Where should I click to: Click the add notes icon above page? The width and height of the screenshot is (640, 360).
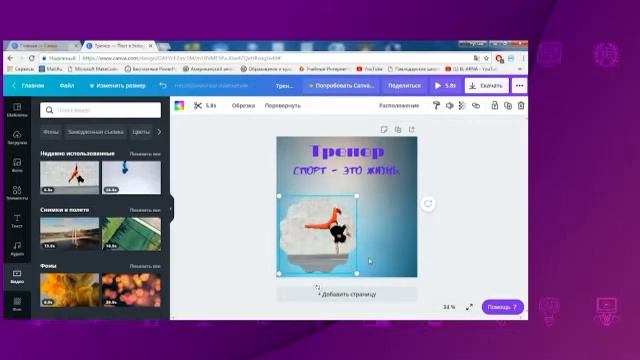(384, 130)
